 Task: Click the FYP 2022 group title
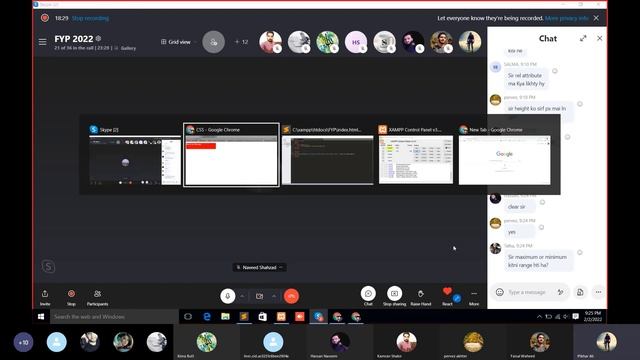(x=74, y=39)
